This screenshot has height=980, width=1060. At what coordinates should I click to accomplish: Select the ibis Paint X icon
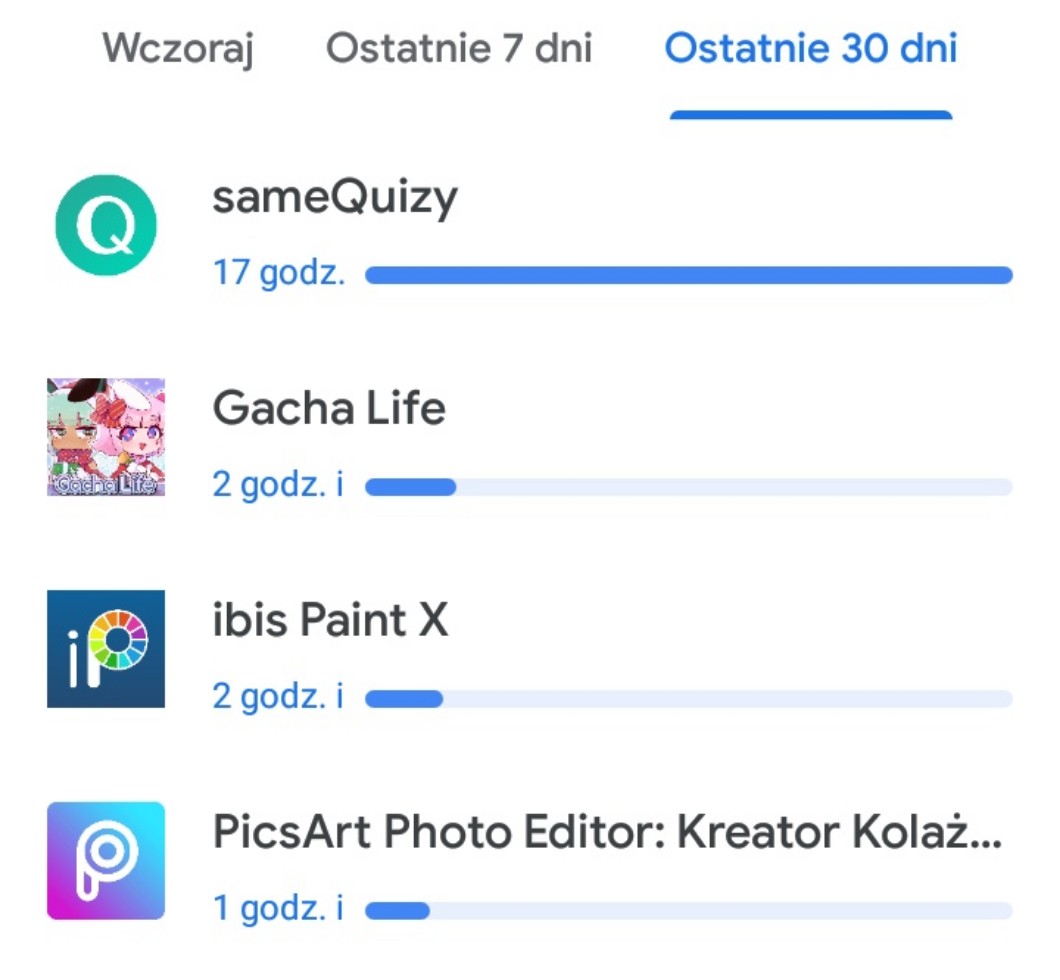[106, 648]
